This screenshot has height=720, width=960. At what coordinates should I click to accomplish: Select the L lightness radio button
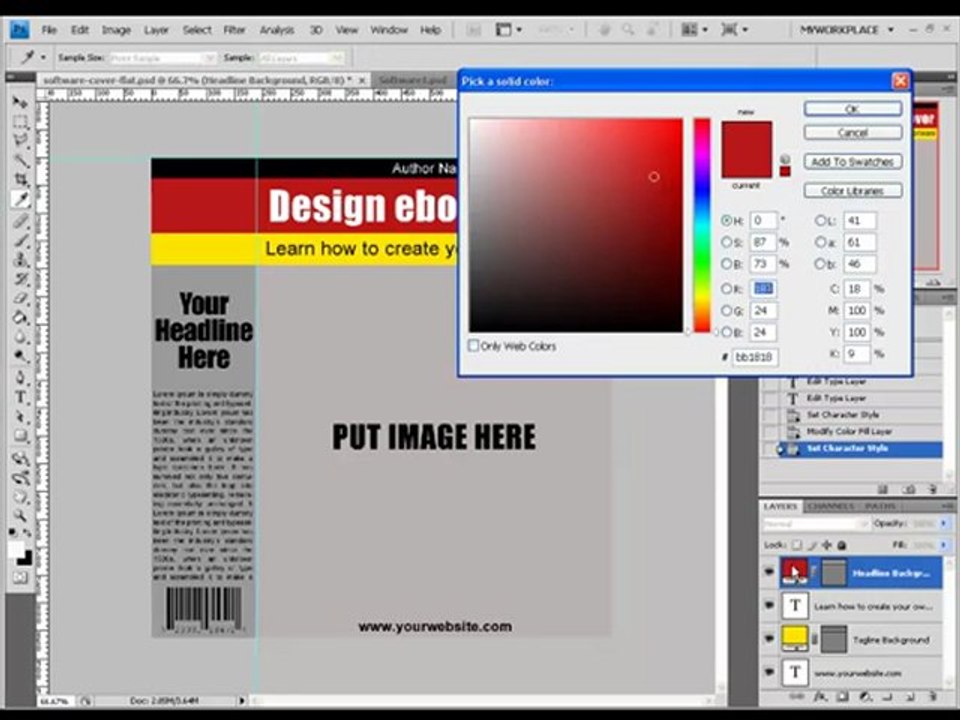tap(820, 220)
